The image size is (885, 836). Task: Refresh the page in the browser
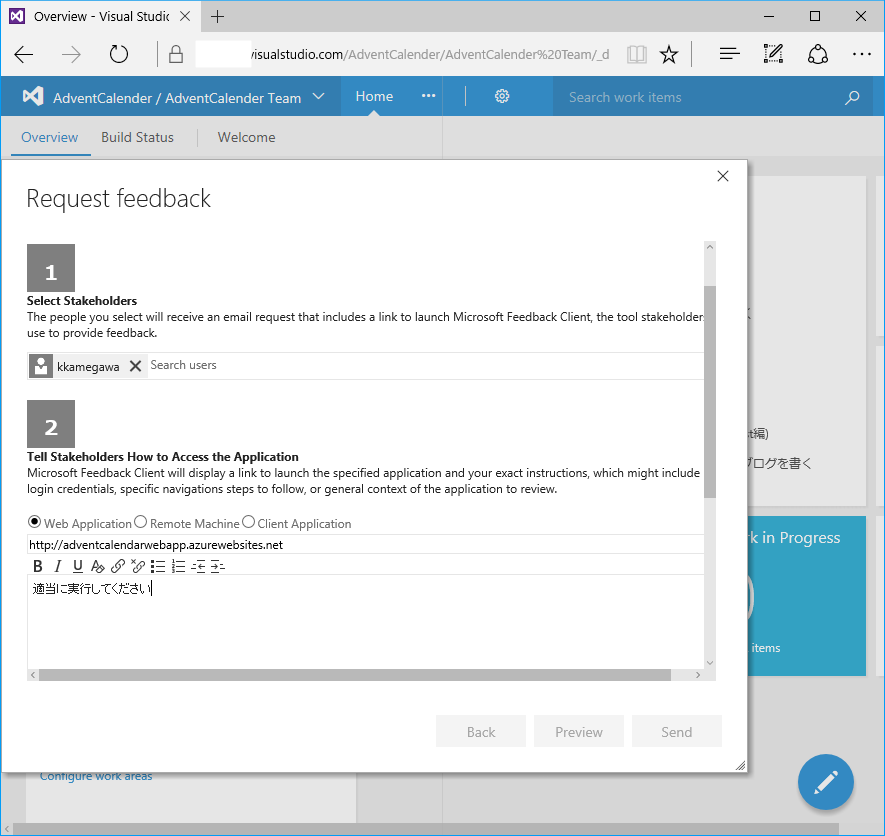click(119, 55)
